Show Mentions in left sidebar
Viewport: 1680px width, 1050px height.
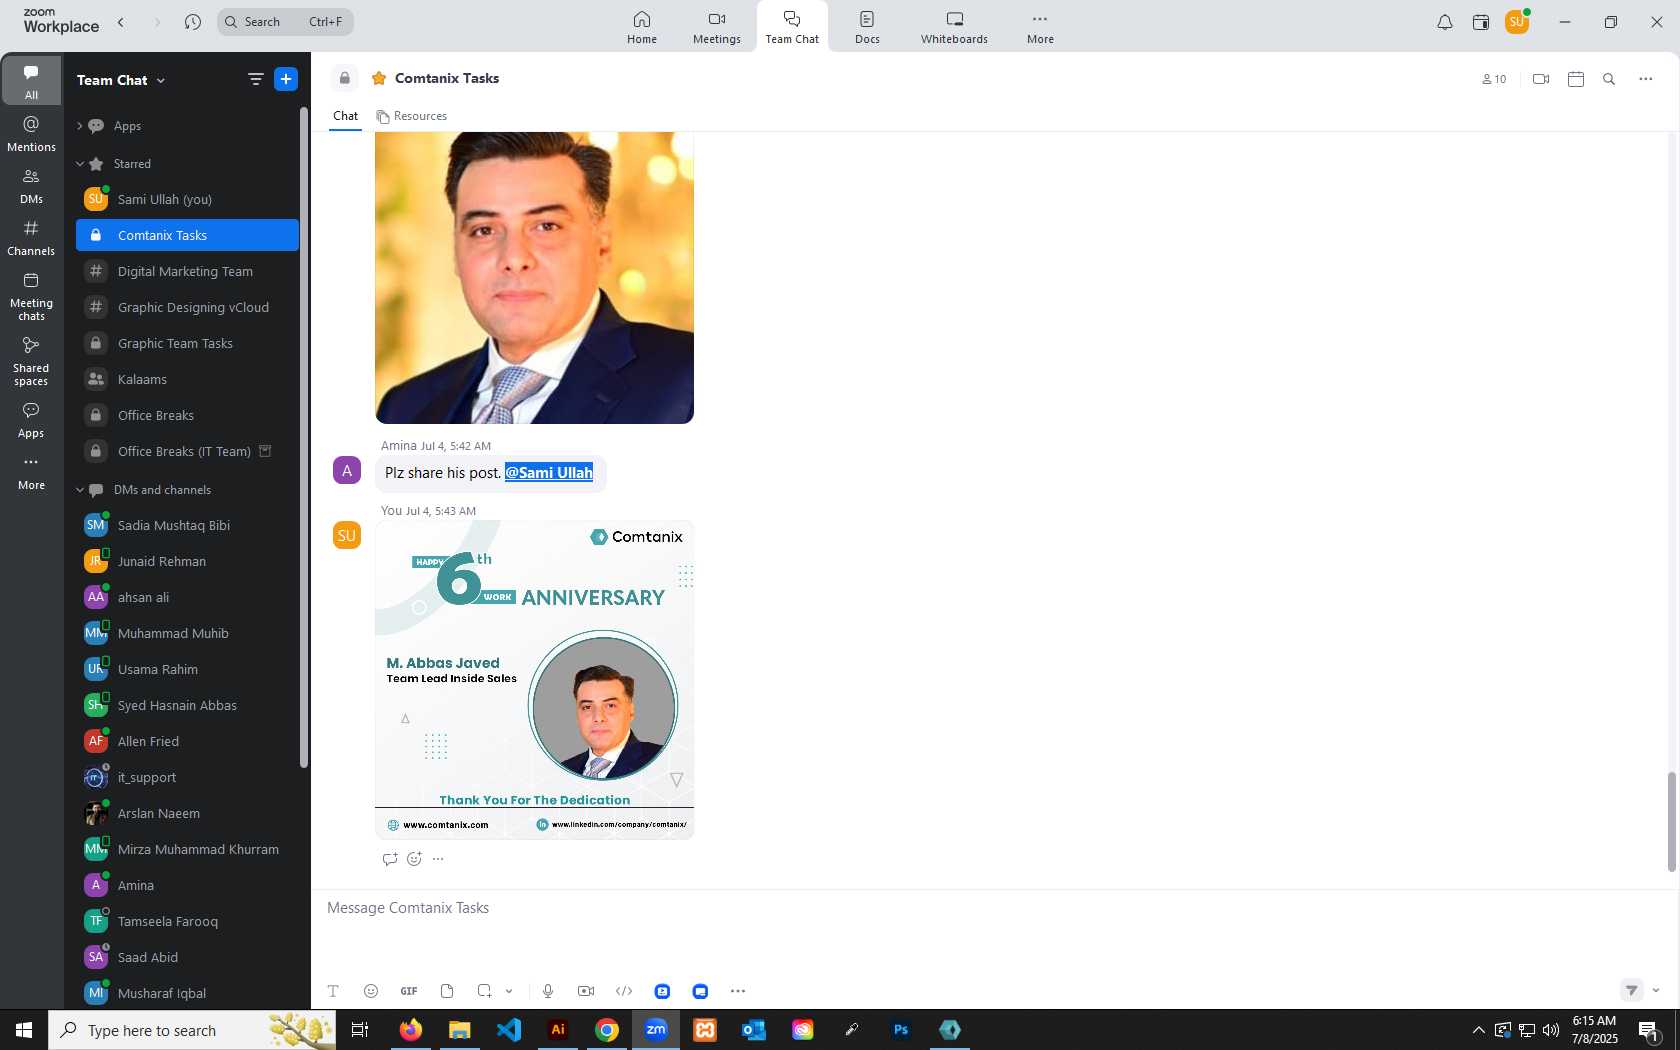point(31,134)
